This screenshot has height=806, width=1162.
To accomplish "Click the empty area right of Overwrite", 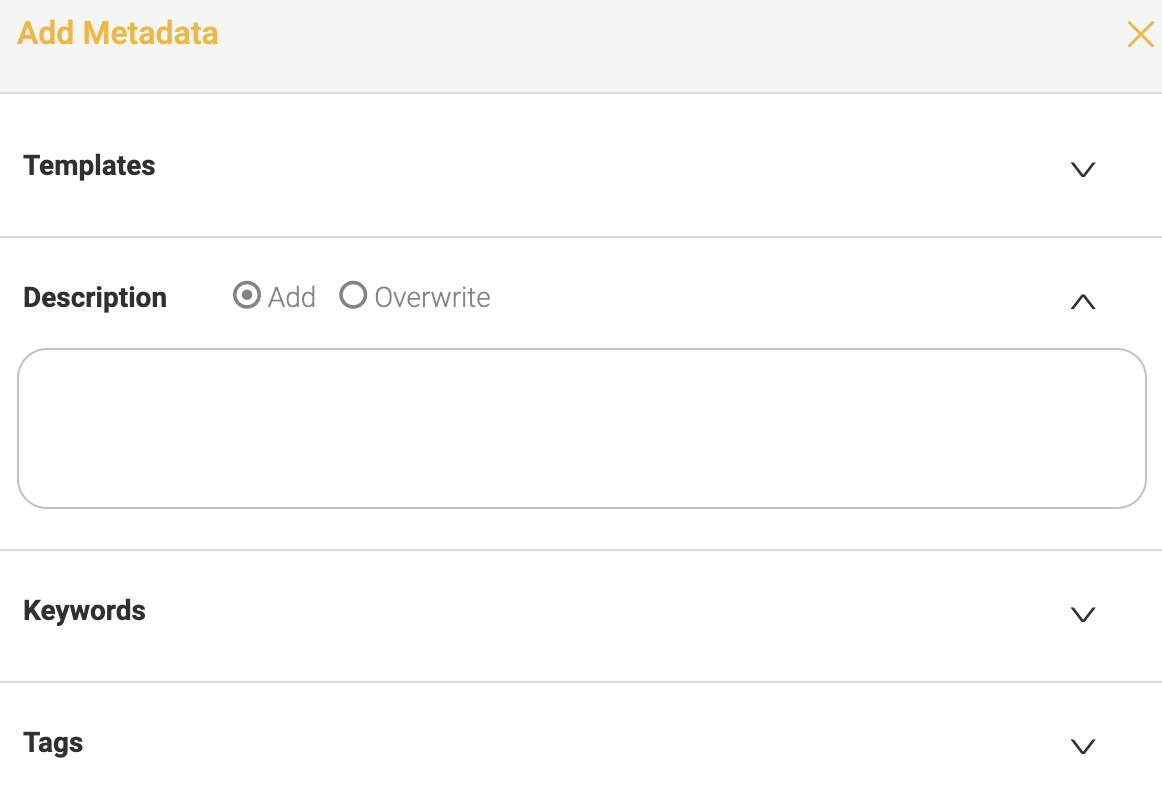I will (x=778, y=297).
